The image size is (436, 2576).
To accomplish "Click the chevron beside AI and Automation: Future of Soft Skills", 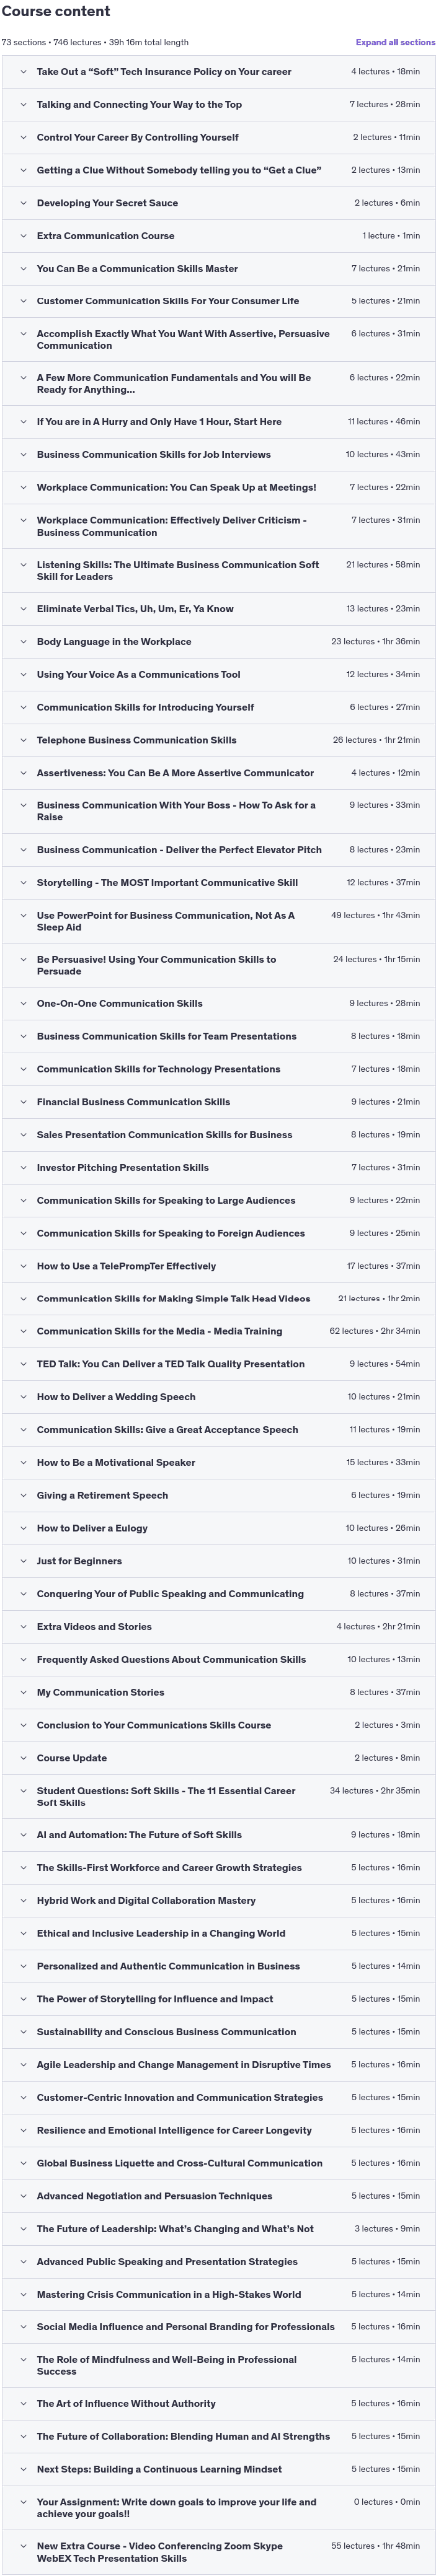I will (x=23, y=1835).
